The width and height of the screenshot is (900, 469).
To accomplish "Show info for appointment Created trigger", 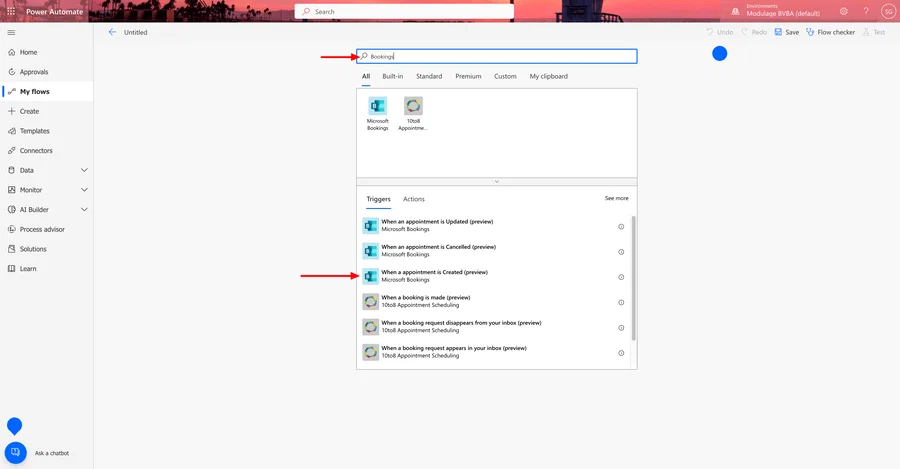I will click(621, 277).
